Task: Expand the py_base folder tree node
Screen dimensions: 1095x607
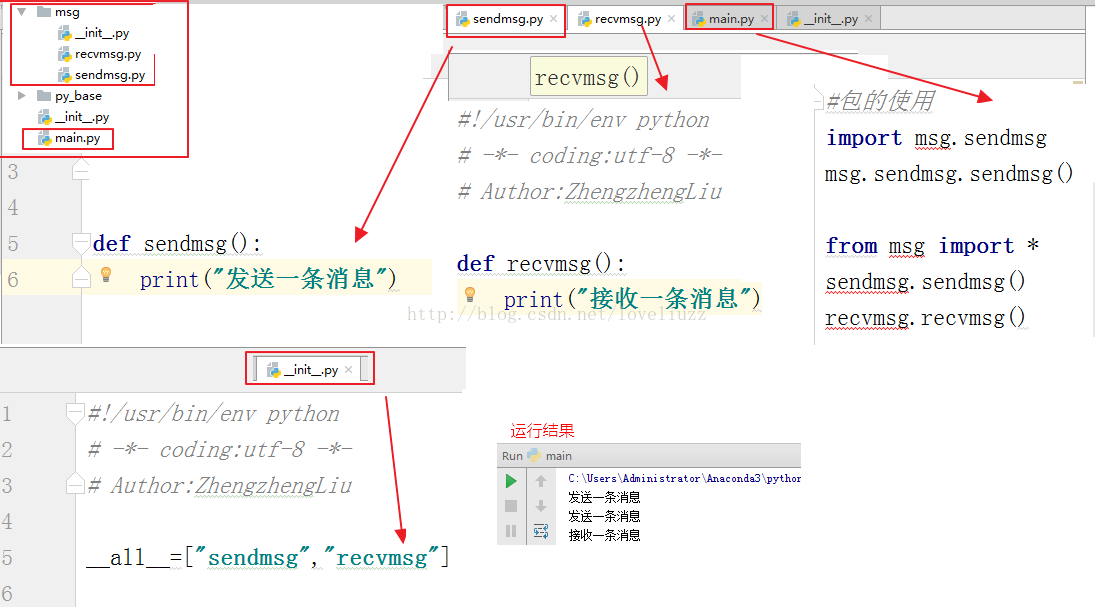Action: (x=22, y=95)
